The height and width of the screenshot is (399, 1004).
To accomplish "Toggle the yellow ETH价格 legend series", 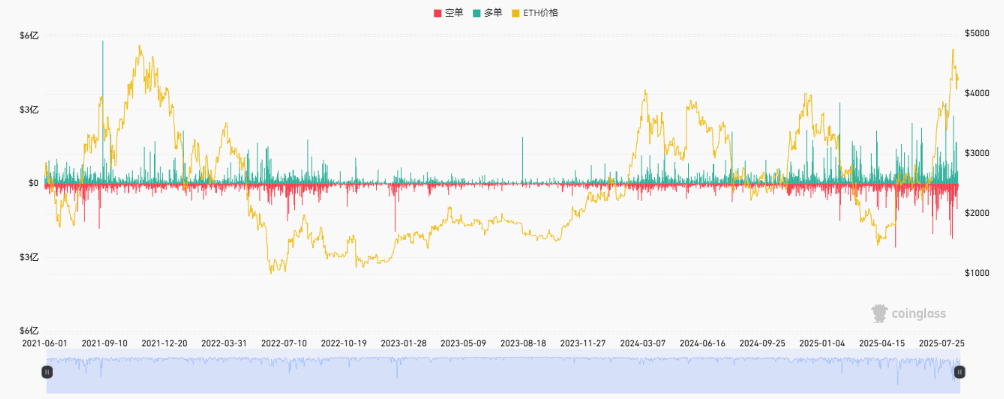I will pyautogui.click(x=535, y=13).
